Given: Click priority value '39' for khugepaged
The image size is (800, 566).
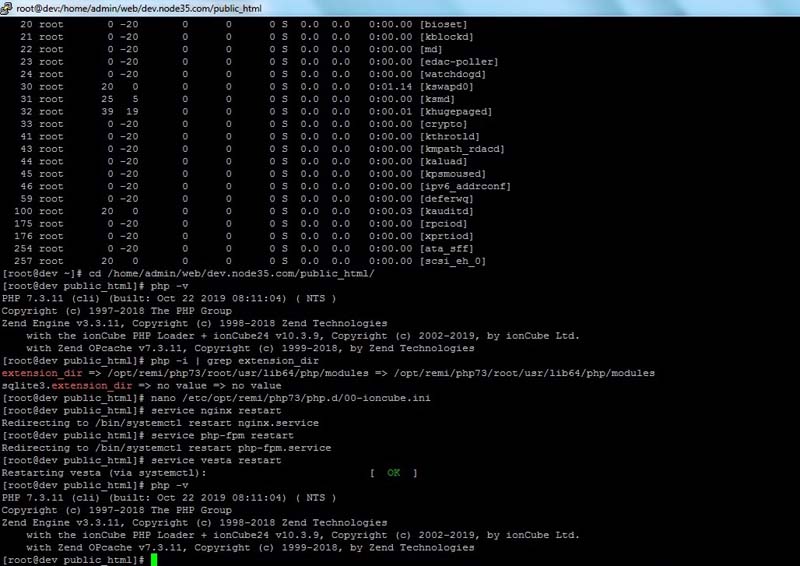Looking at the screenshot, I should [x=107, y=112].
